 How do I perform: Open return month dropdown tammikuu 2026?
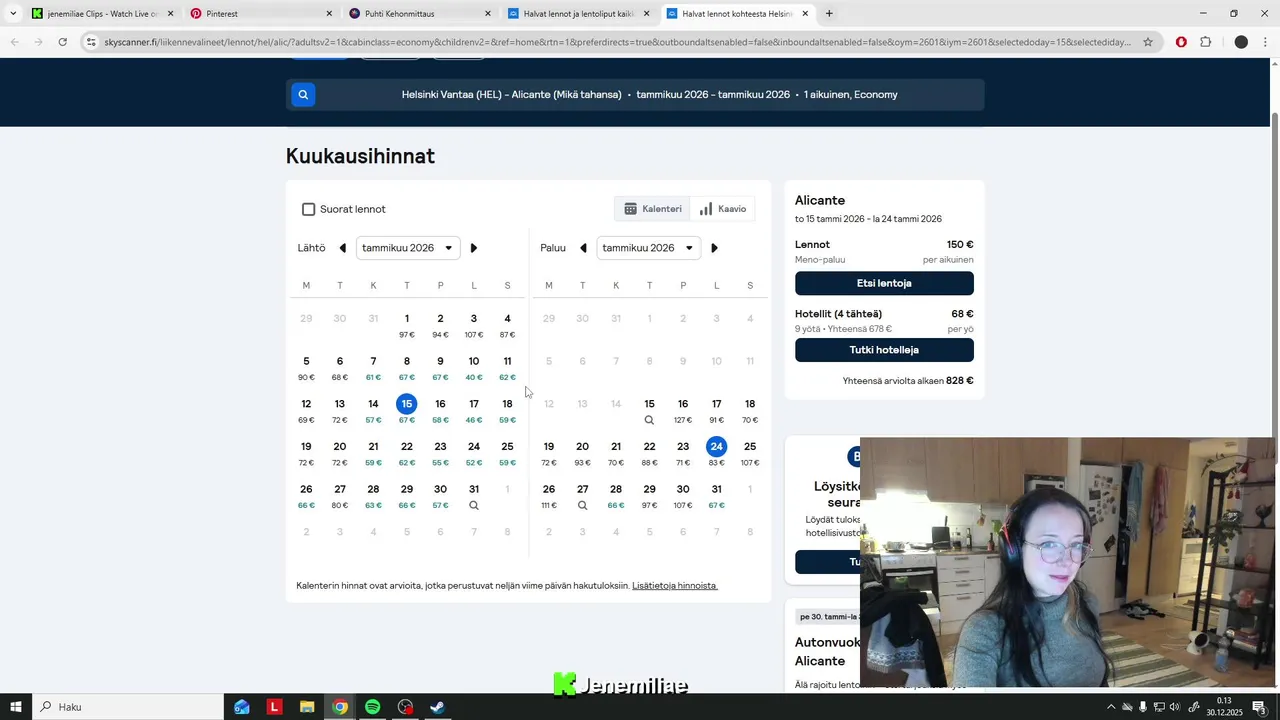tap(648, 248)
